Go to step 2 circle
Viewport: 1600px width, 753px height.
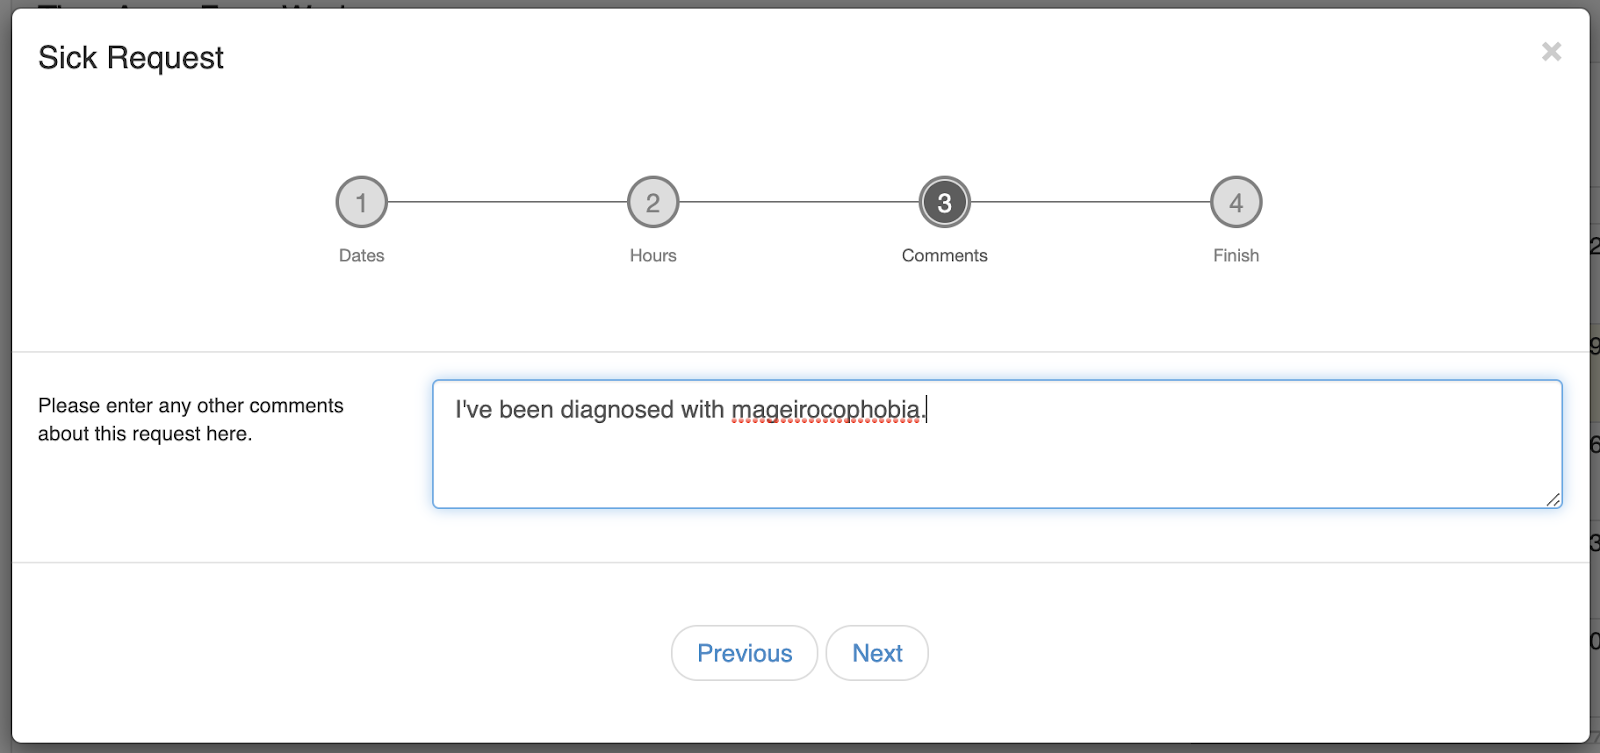(x=653, y=203)
